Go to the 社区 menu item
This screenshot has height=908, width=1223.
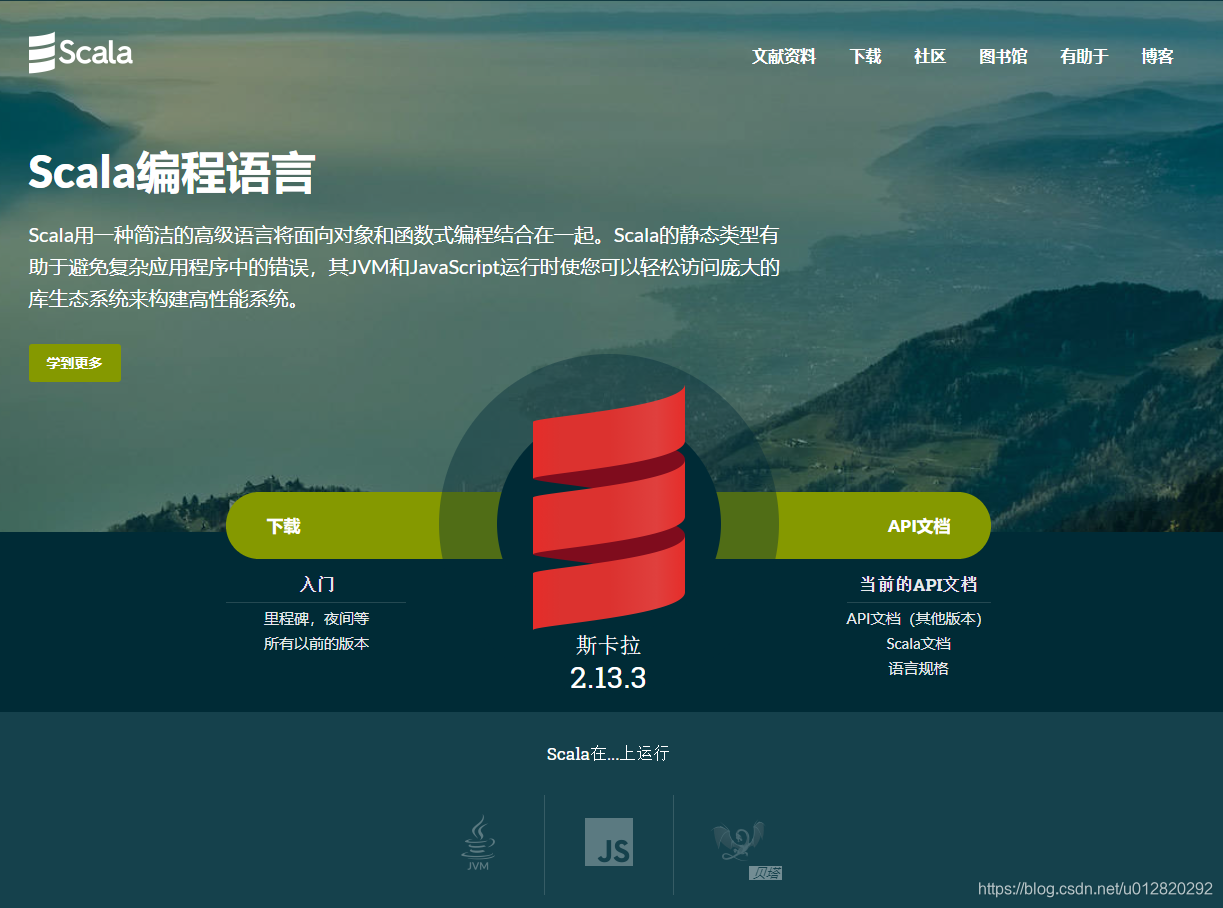pos(930,57)
